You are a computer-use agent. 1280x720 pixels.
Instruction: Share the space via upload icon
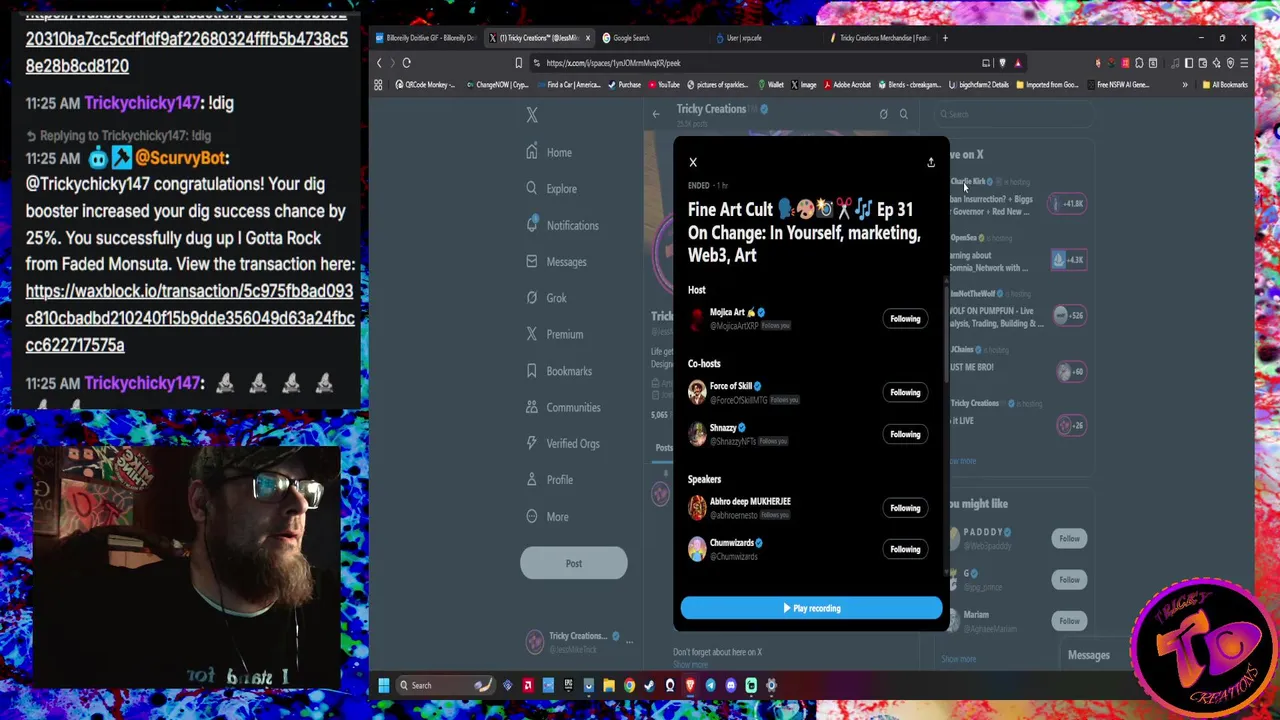[x=930, y=162]
